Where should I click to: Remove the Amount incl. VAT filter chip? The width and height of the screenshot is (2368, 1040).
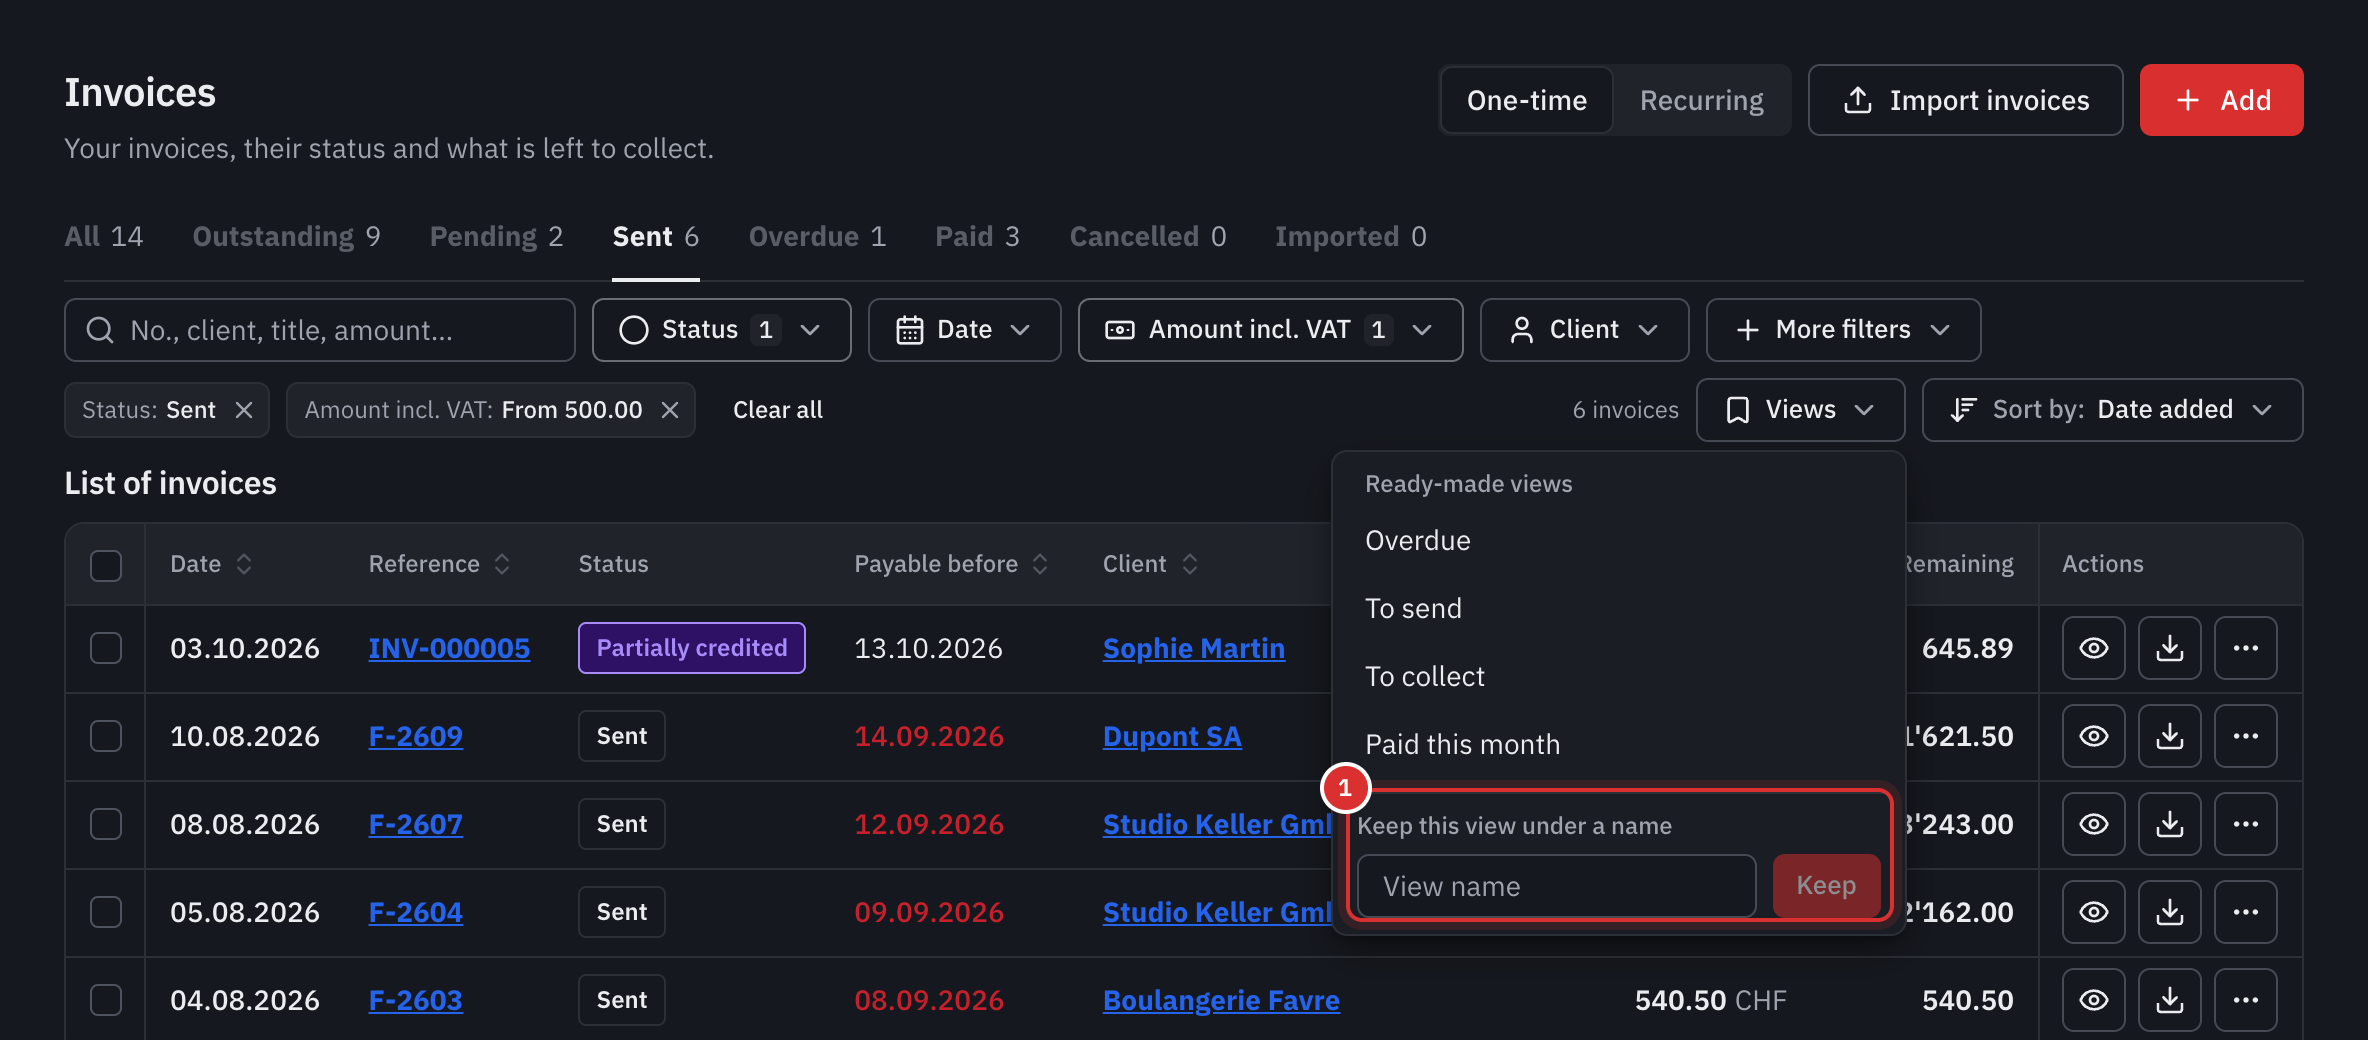670,410
